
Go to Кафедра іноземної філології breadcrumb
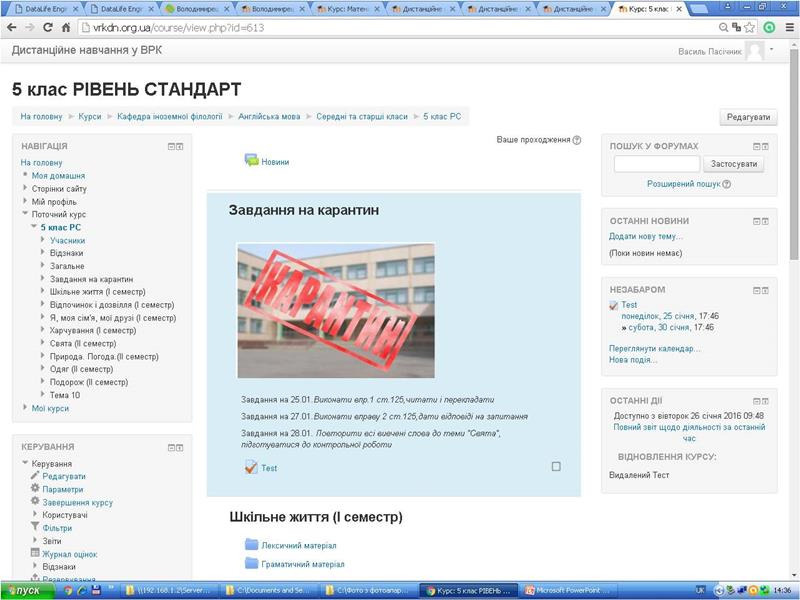point(169,116)
